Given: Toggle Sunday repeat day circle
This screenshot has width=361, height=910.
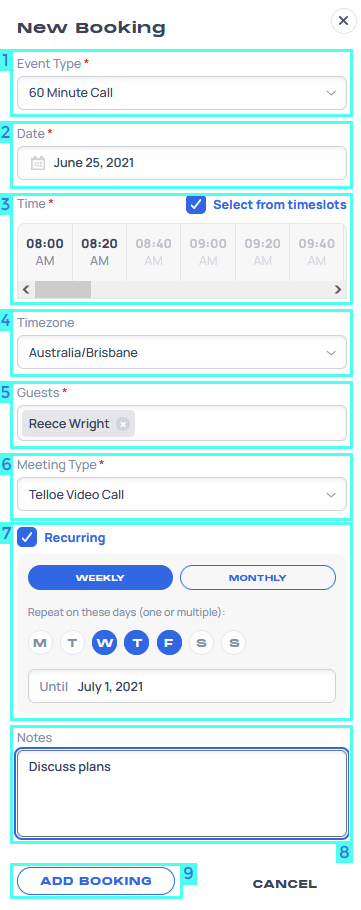Looking at the screenshot, I should [234, 643].
